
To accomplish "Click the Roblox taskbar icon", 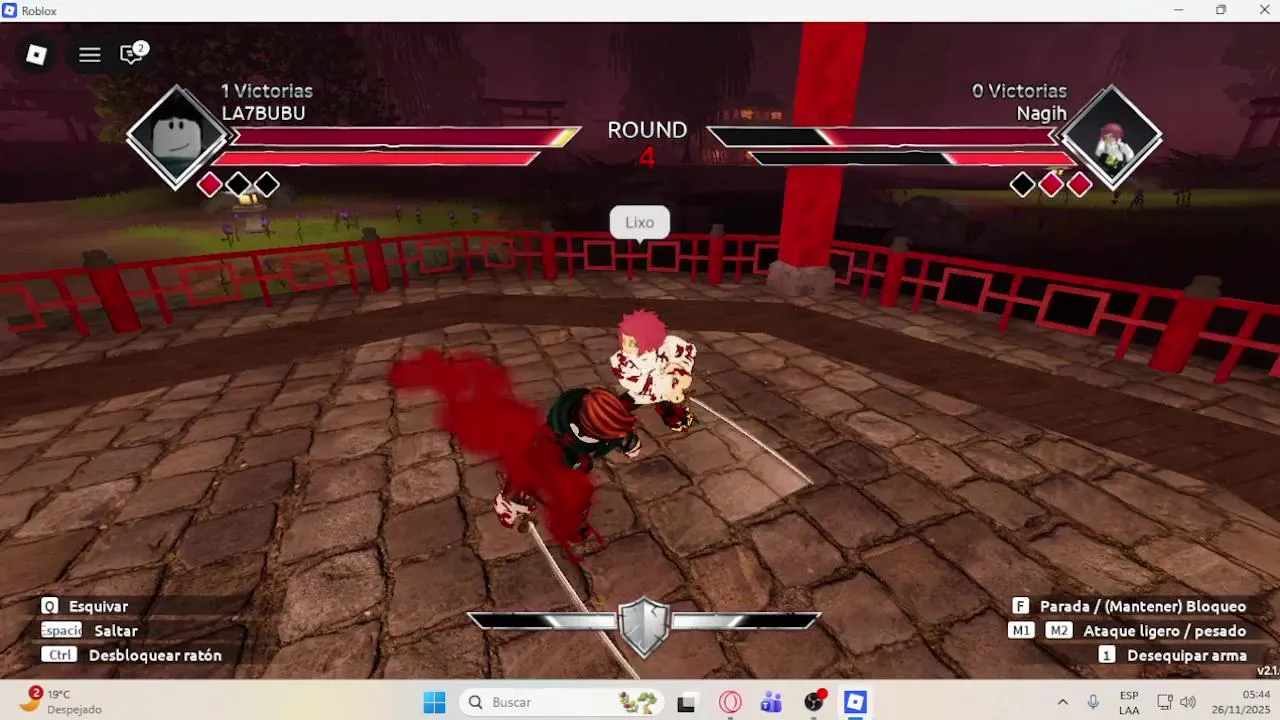I will (855, 702).
